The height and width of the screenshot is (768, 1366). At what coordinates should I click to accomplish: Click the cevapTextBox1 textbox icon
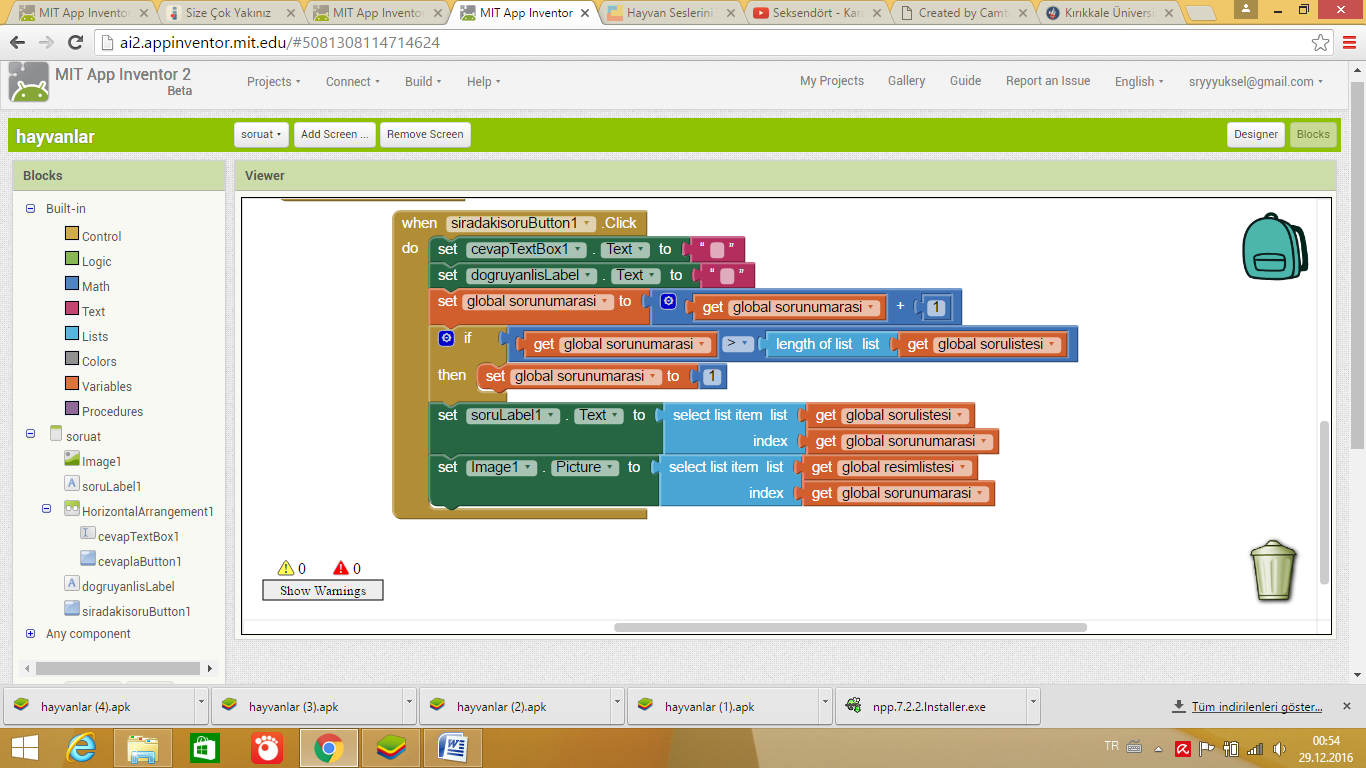tap(88, 534)
